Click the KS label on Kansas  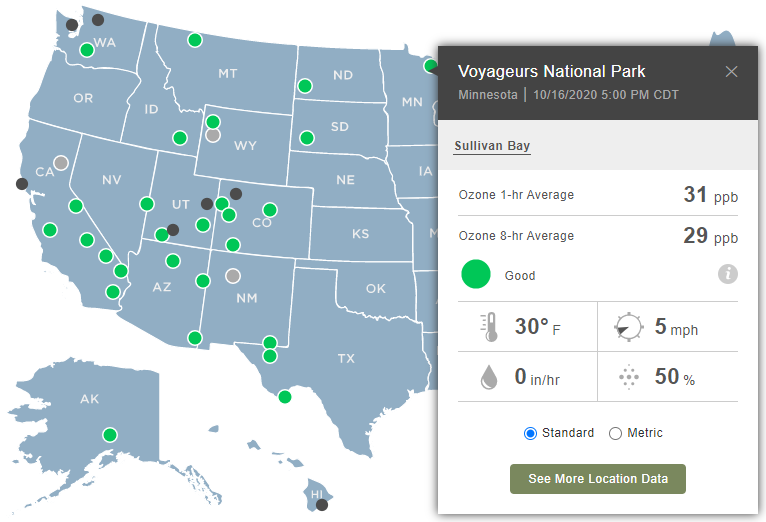361,233
